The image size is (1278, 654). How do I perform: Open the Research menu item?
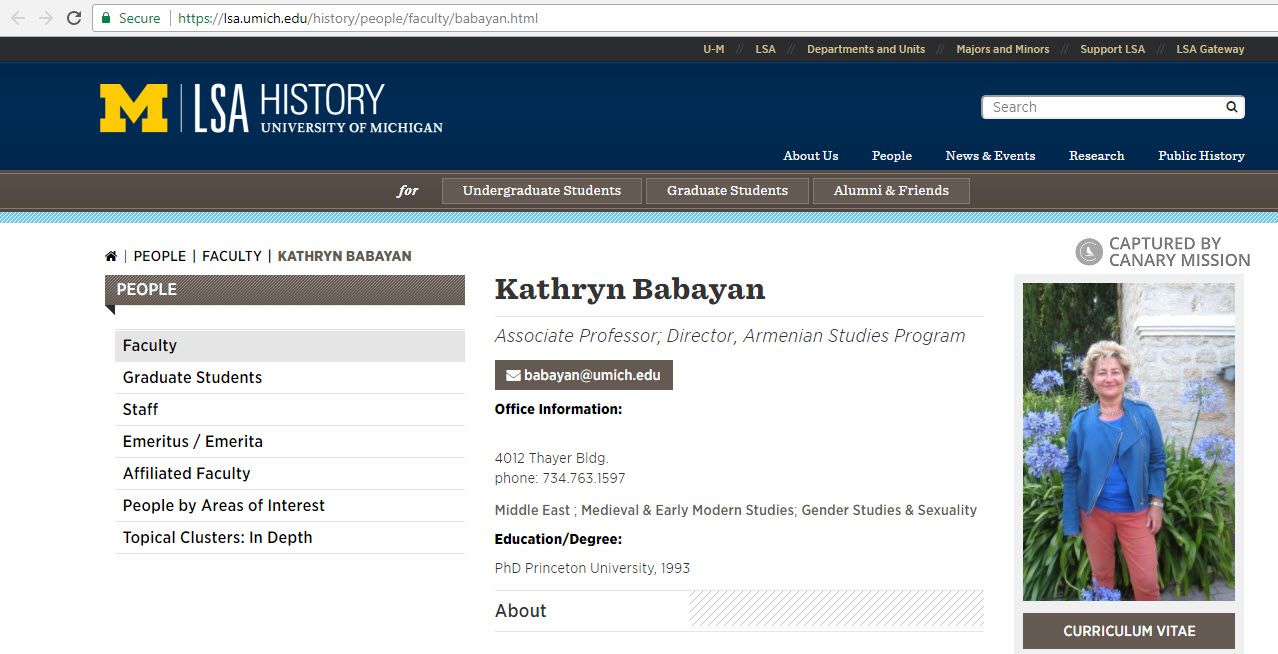[1096, 156]
